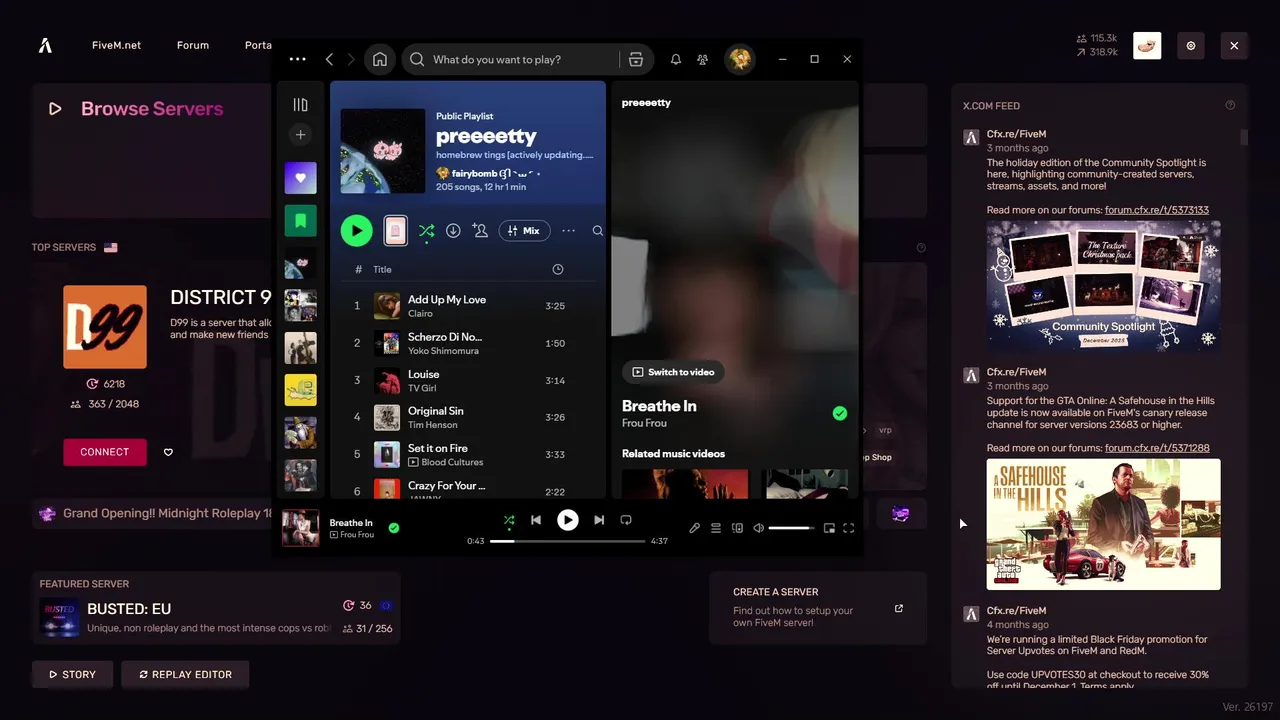
Task: Open Spotify profile avatar menu
Action: [740, 59]
